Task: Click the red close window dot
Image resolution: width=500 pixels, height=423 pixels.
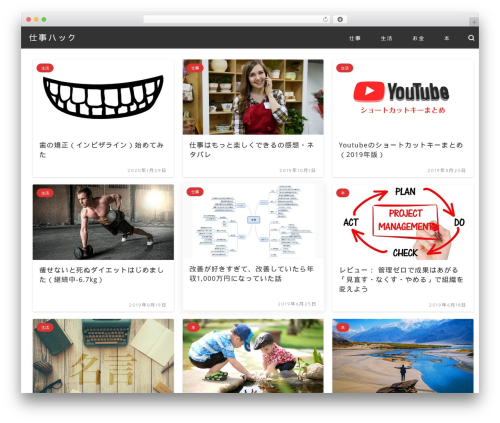Action: 29,19
